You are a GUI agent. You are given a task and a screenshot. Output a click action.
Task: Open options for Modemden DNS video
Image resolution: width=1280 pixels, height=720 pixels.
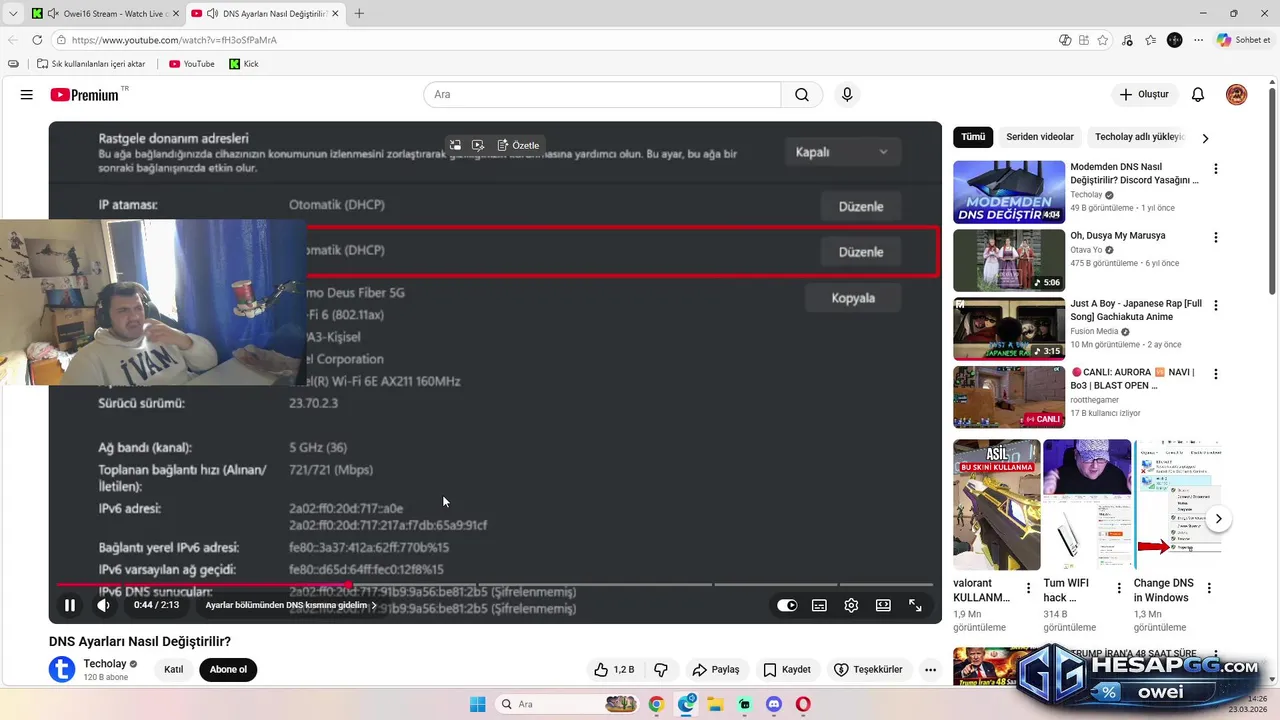tap(1216, 169)
